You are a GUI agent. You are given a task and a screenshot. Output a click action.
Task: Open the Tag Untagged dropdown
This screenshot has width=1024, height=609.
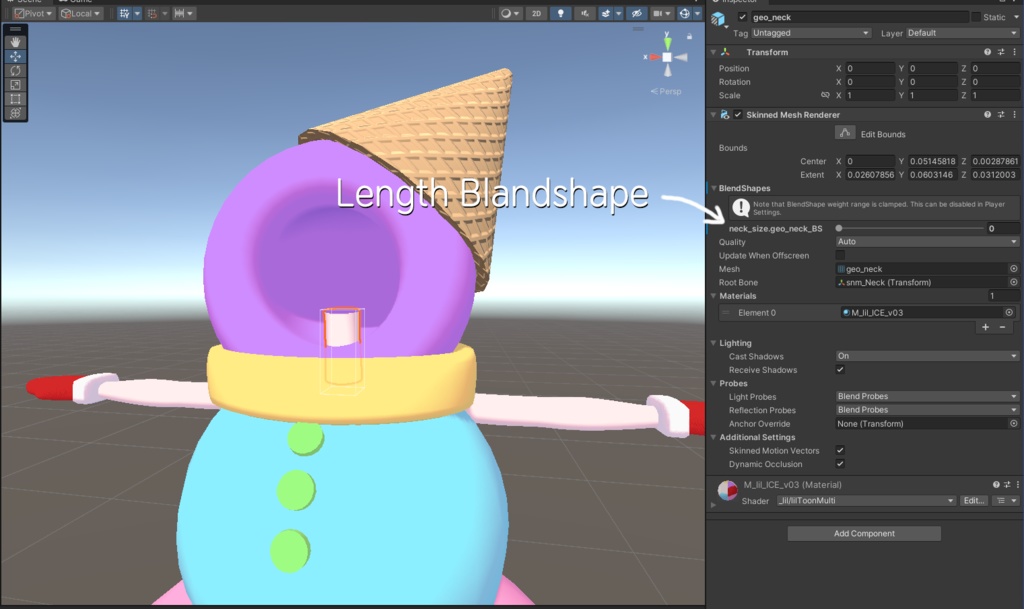[x=810, y=33]
